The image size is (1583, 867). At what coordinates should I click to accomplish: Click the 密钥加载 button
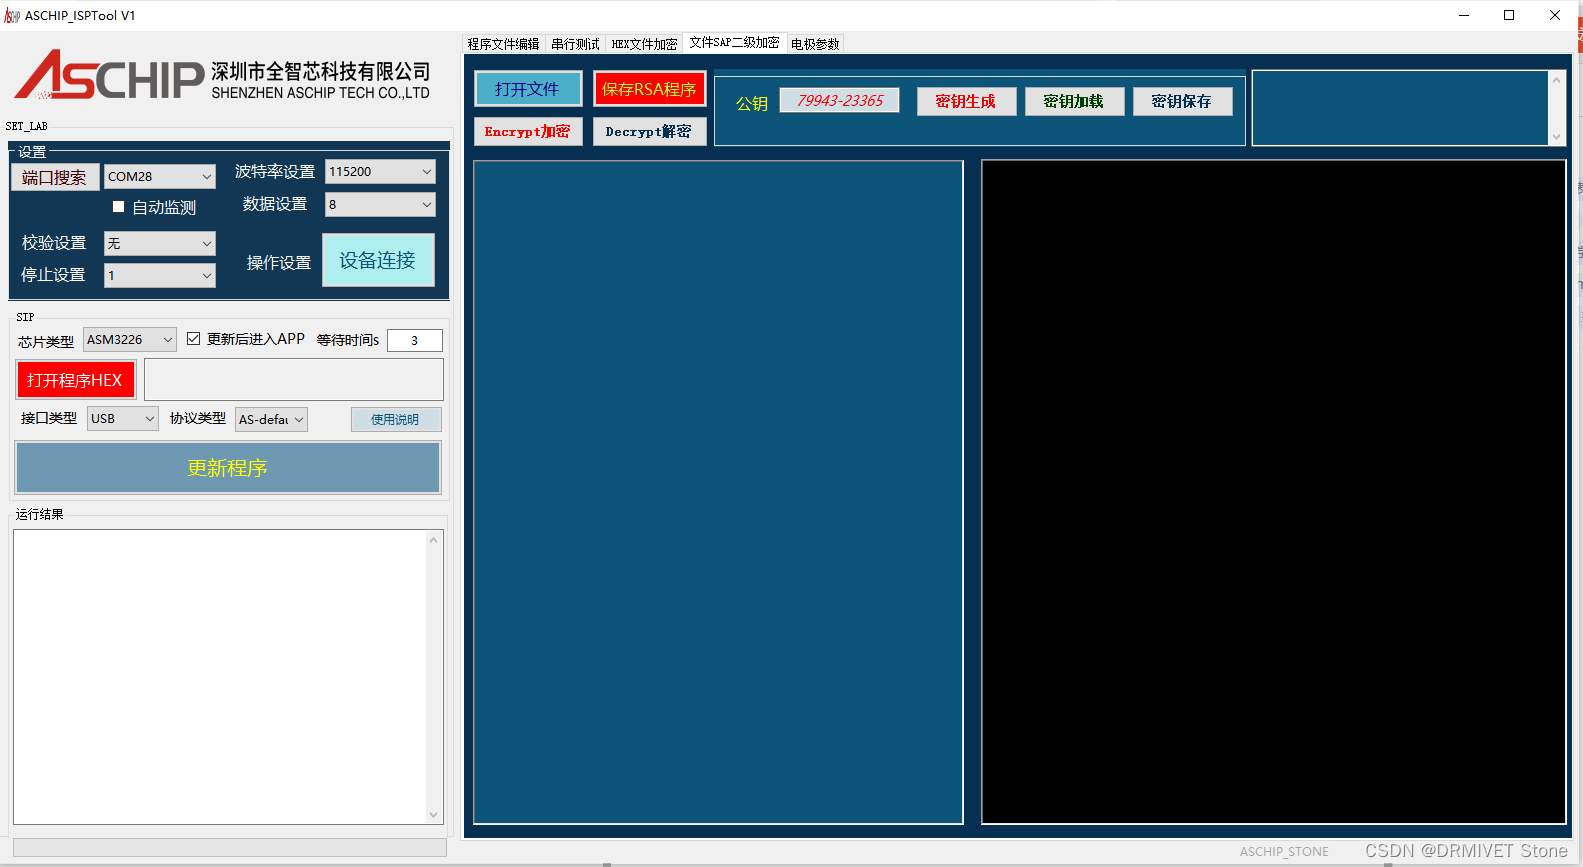pyautogui.click(x=1074, y=101)
